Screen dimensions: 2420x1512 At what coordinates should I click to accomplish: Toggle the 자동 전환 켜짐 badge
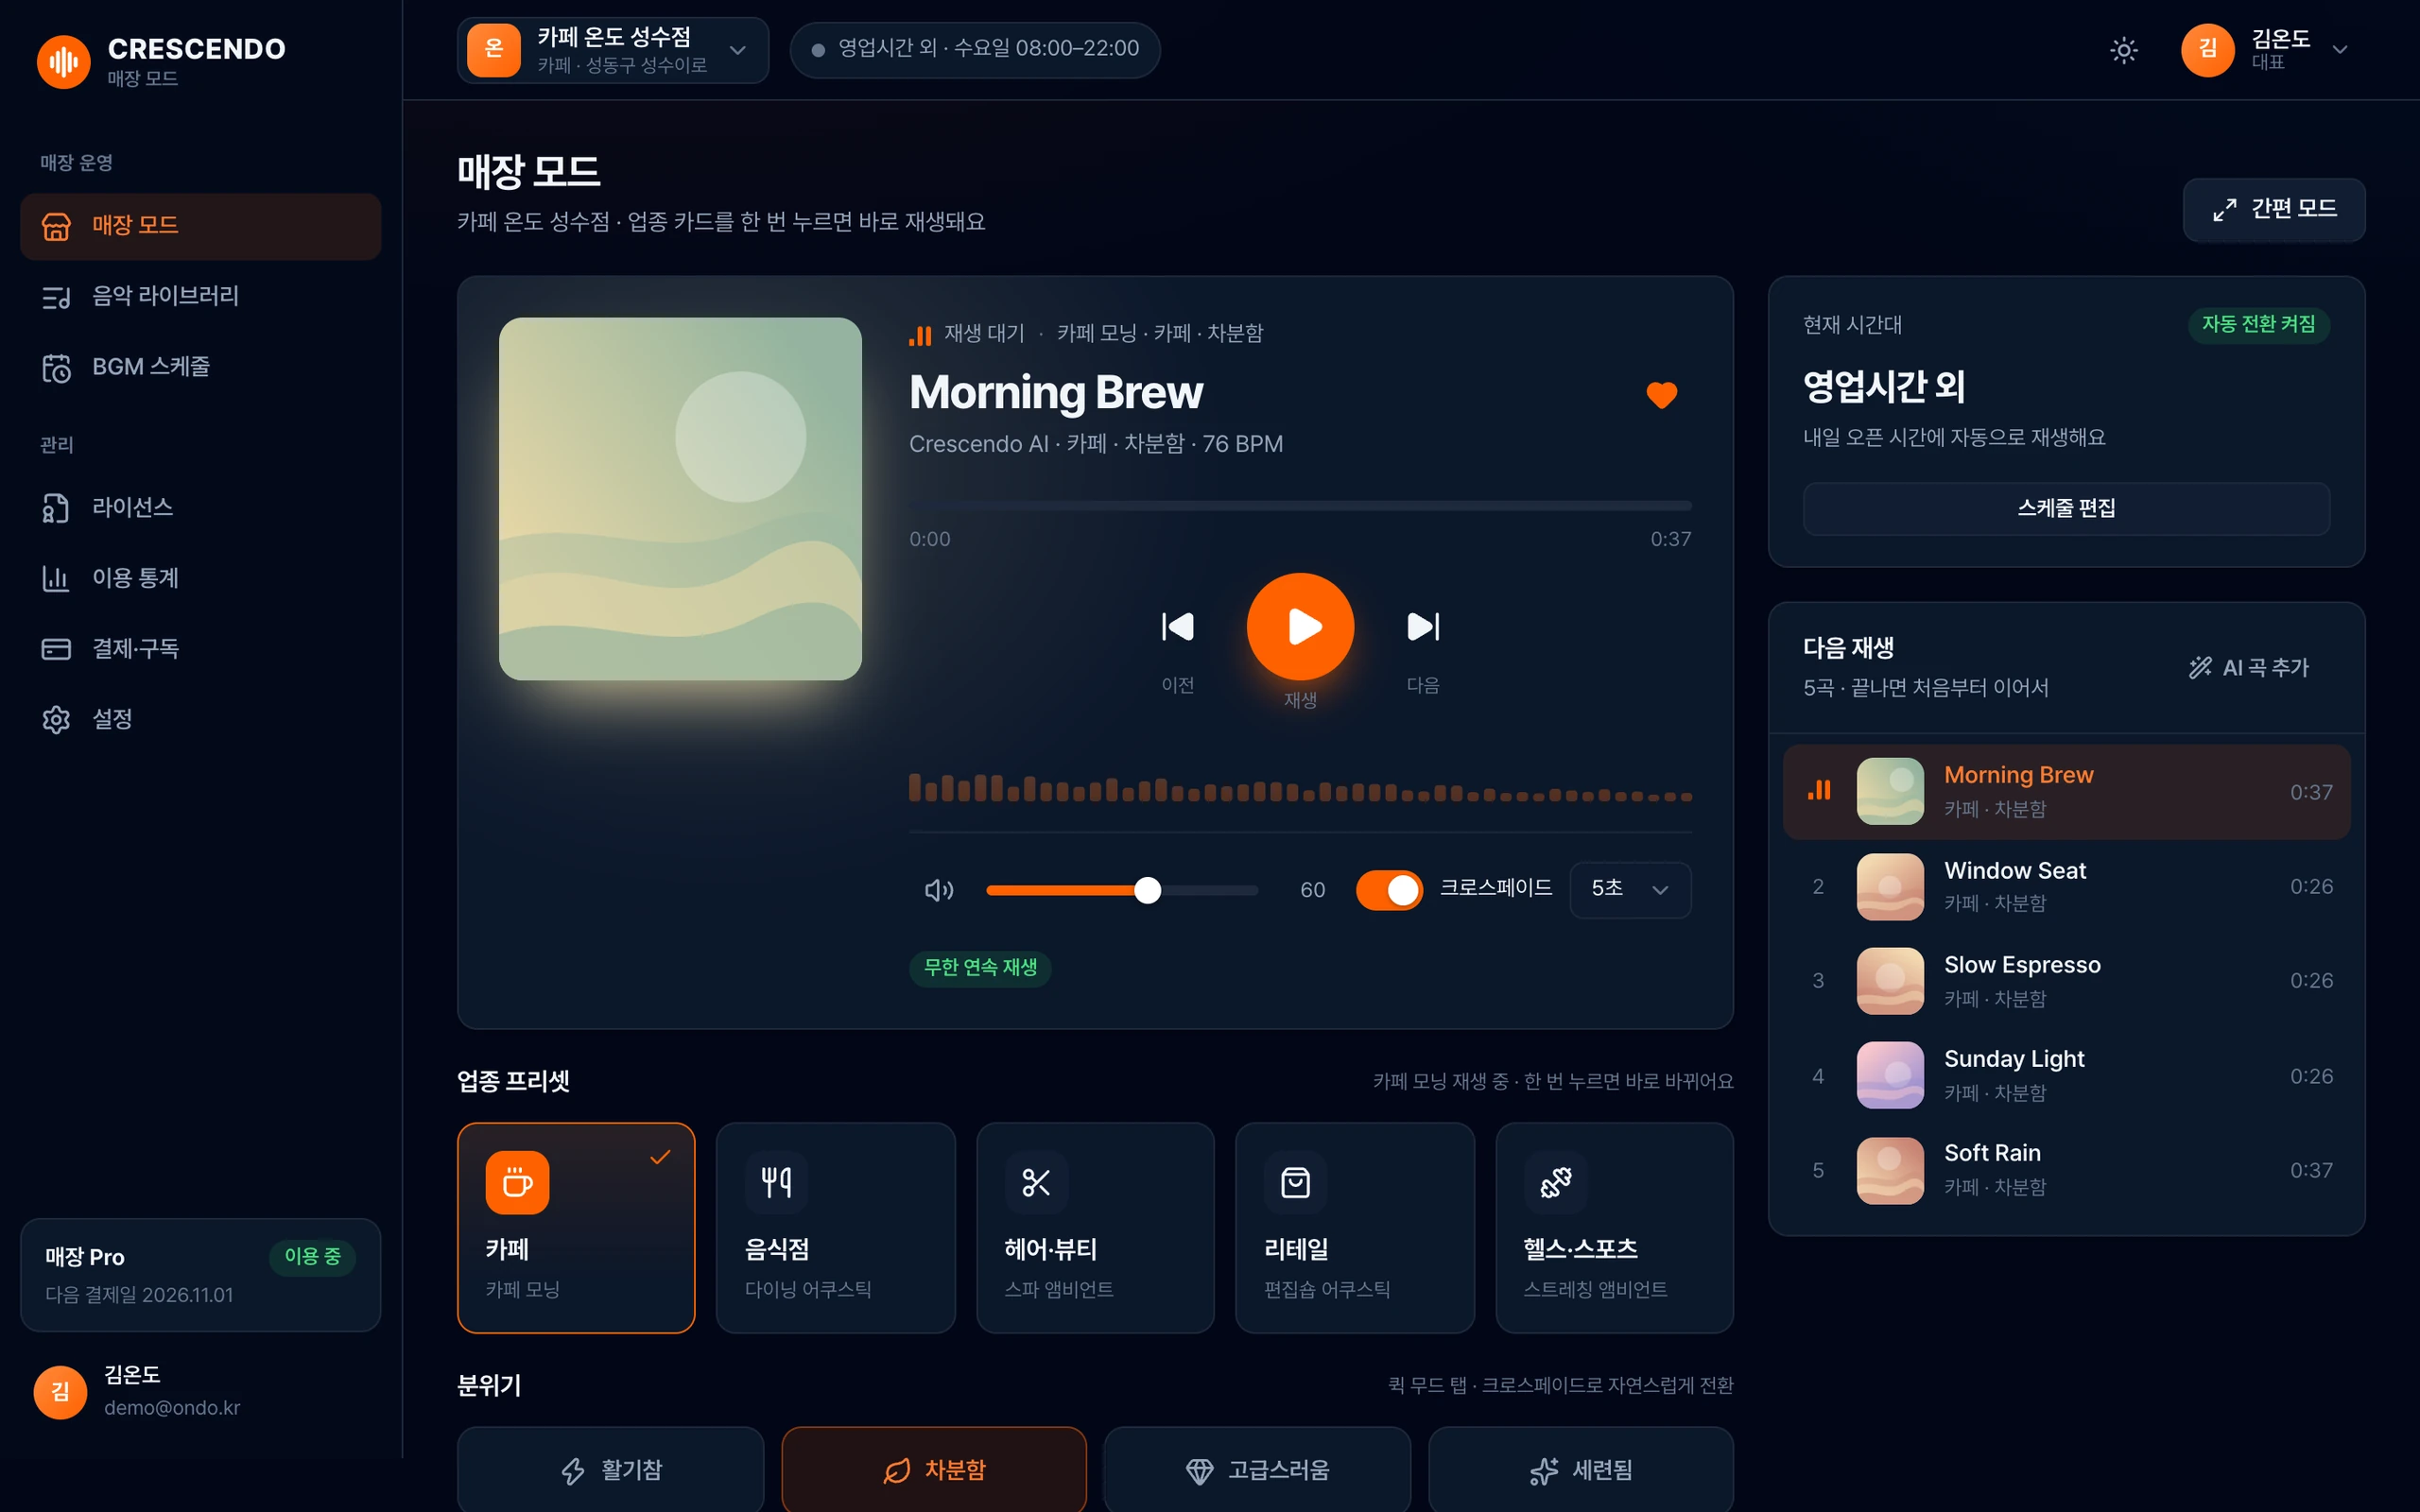[2258, 325]
